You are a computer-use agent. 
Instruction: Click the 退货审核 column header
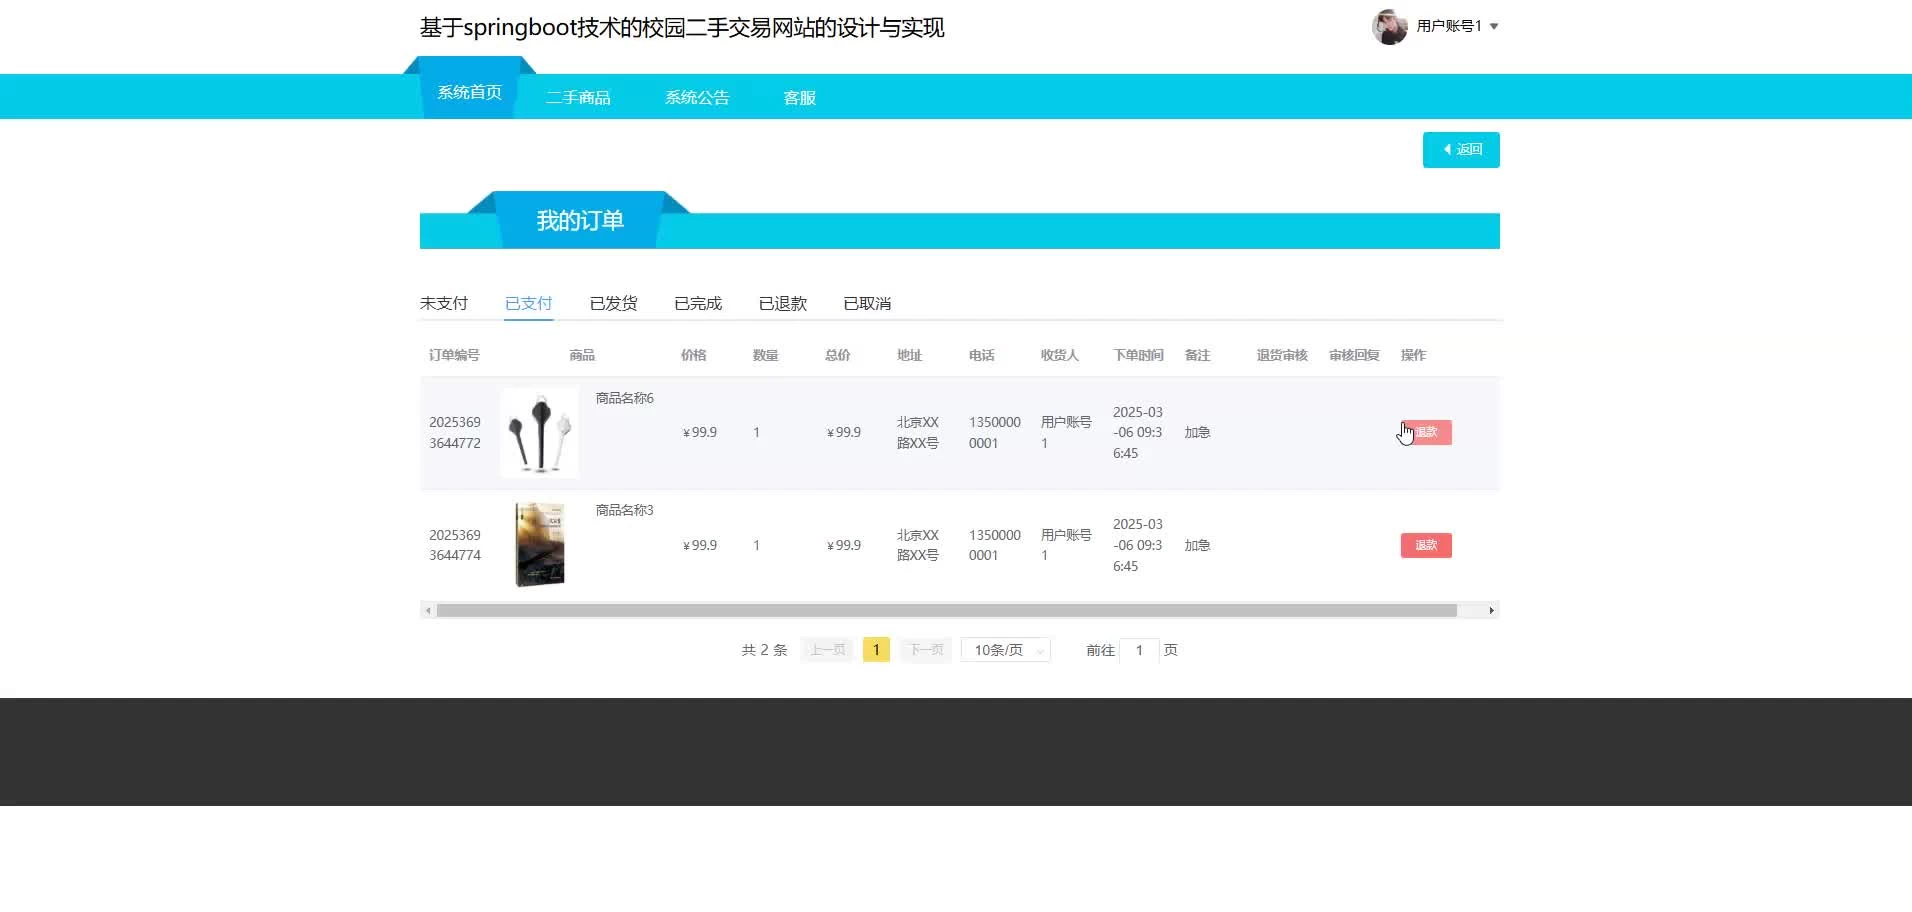click(1283, 355)
